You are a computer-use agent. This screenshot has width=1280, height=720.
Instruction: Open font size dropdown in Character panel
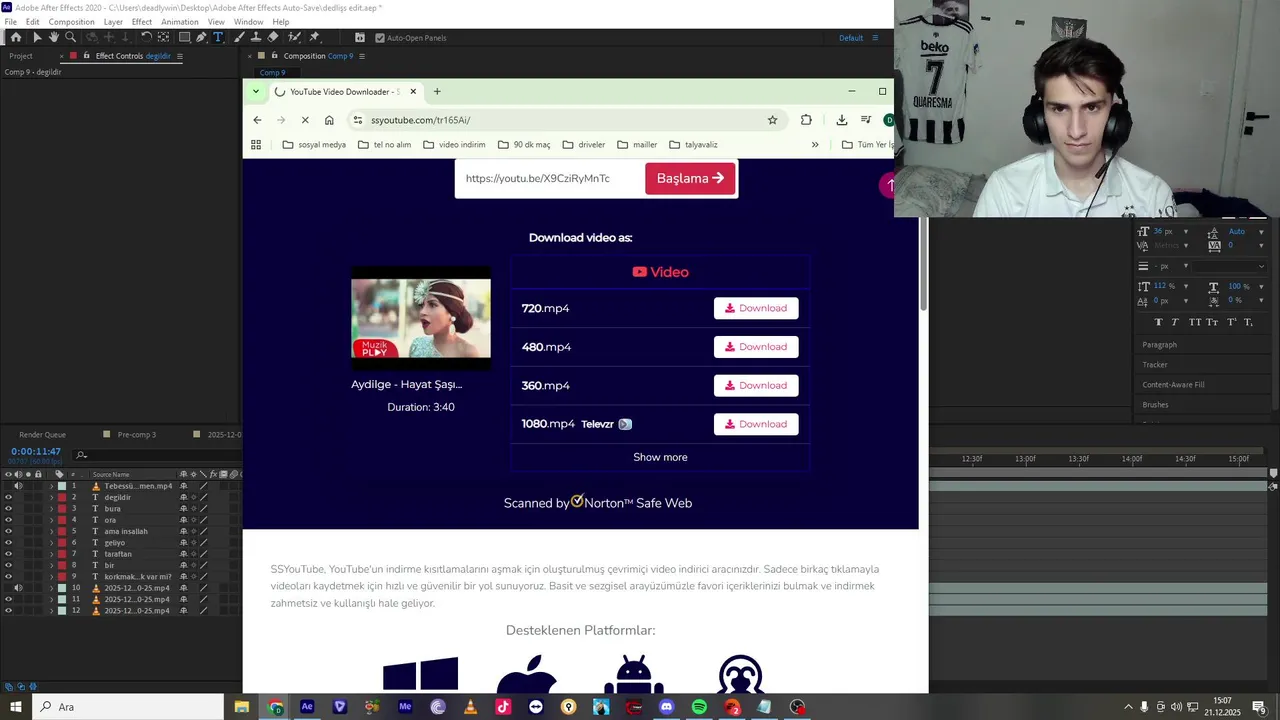tap(1186, 232)
